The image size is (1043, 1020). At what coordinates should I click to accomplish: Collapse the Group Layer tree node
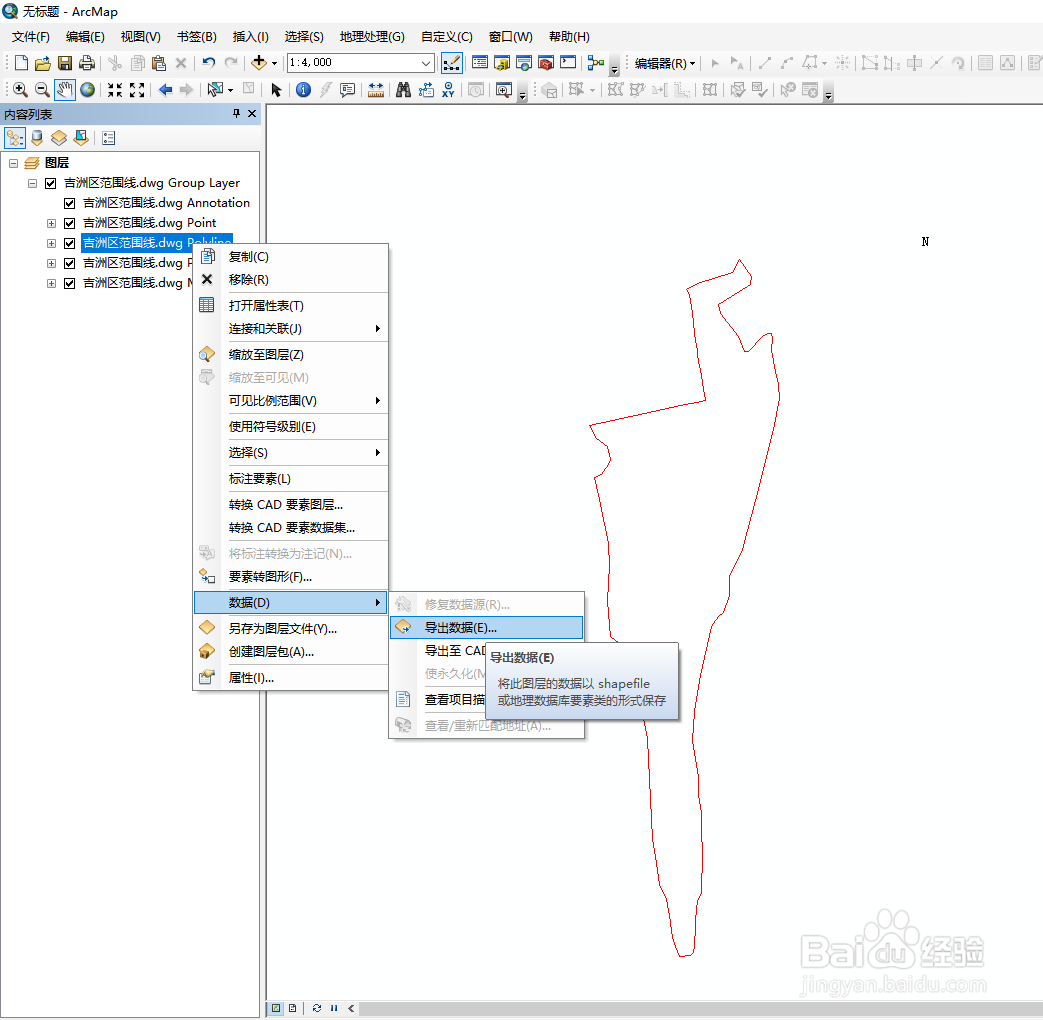32,183
